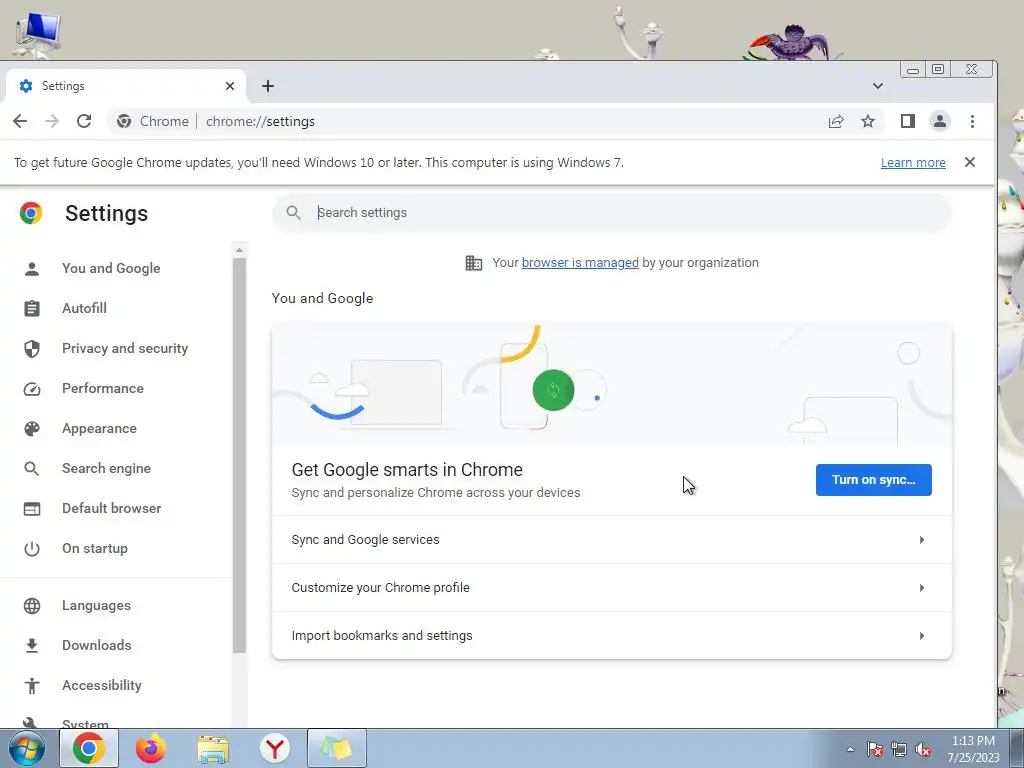Click the Autofill clipboard icon
The image size is (1024, 768).
(x=31, y=308)
